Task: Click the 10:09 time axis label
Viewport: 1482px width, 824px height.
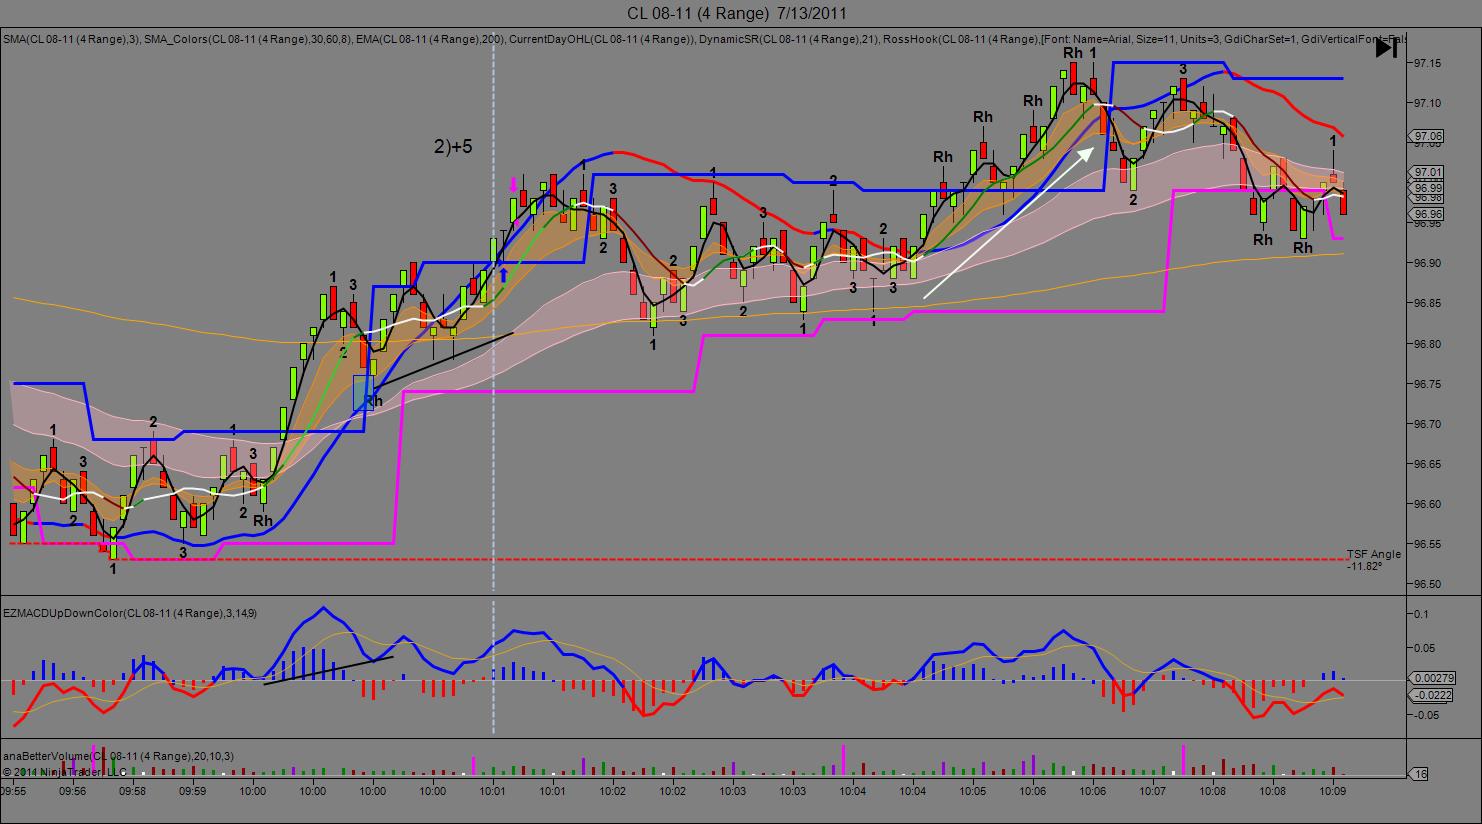Action: coord(1332,790)
